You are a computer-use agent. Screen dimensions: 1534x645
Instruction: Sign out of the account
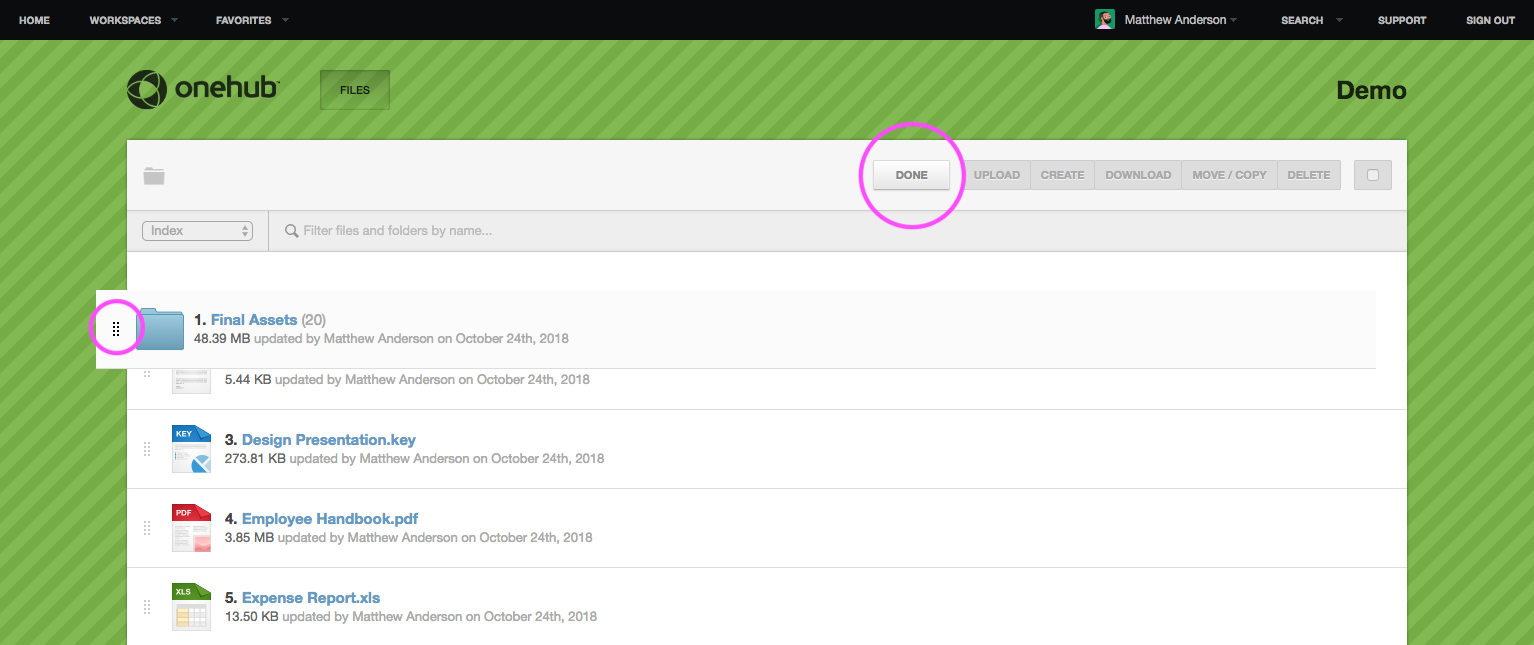1491,20
